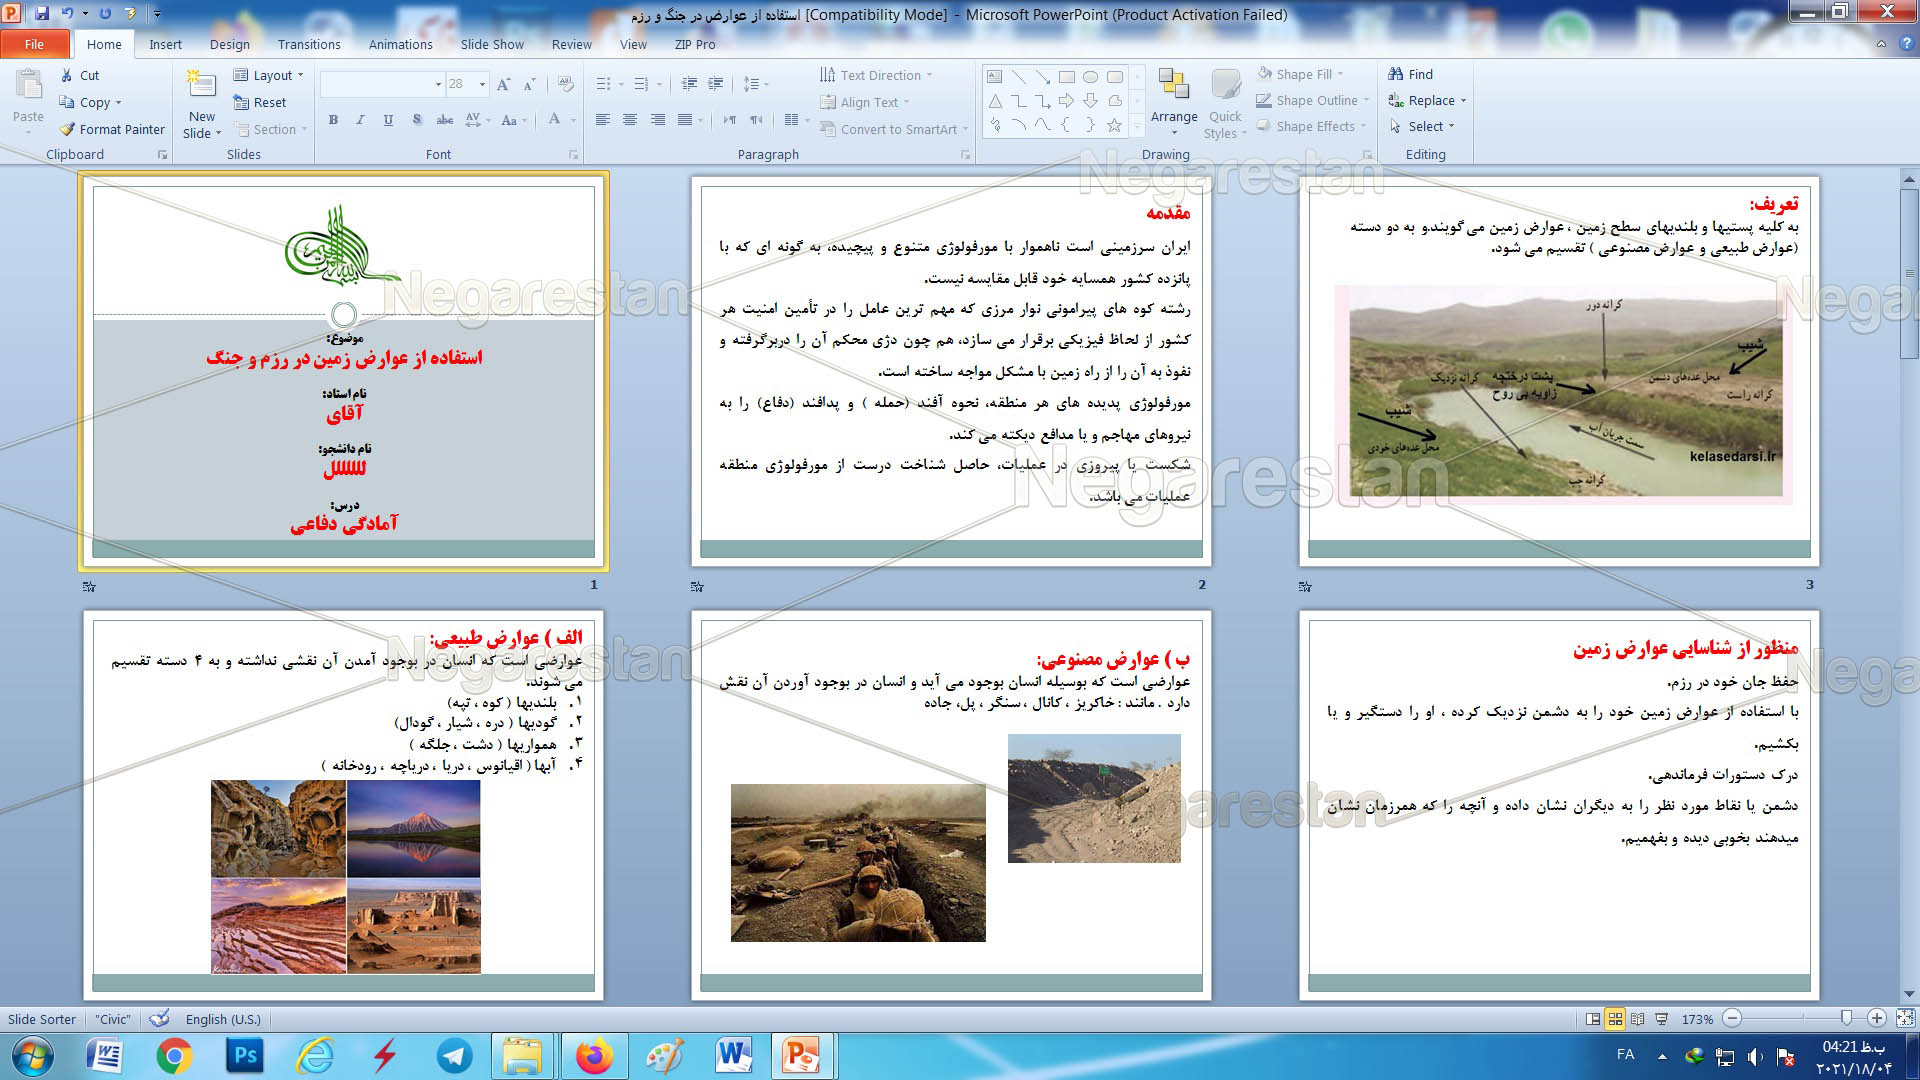Toggle Left-to-Right text direction
The image size is (1920, 1080).
click(730, 120)
